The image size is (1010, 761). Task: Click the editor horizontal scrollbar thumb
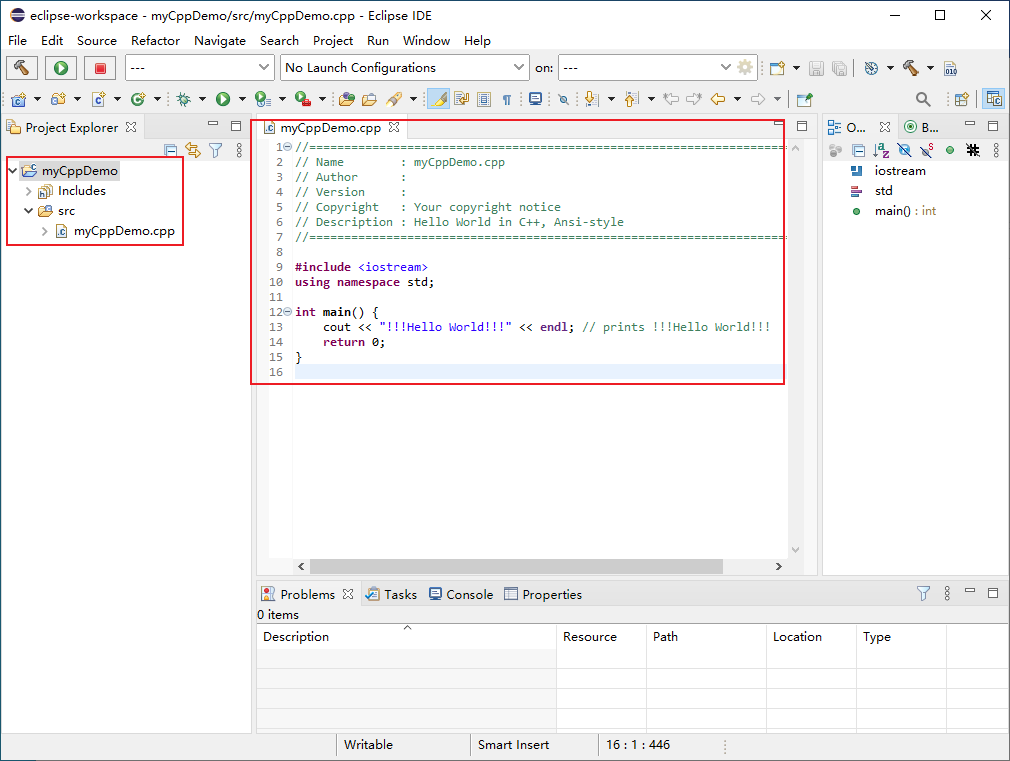516,566
